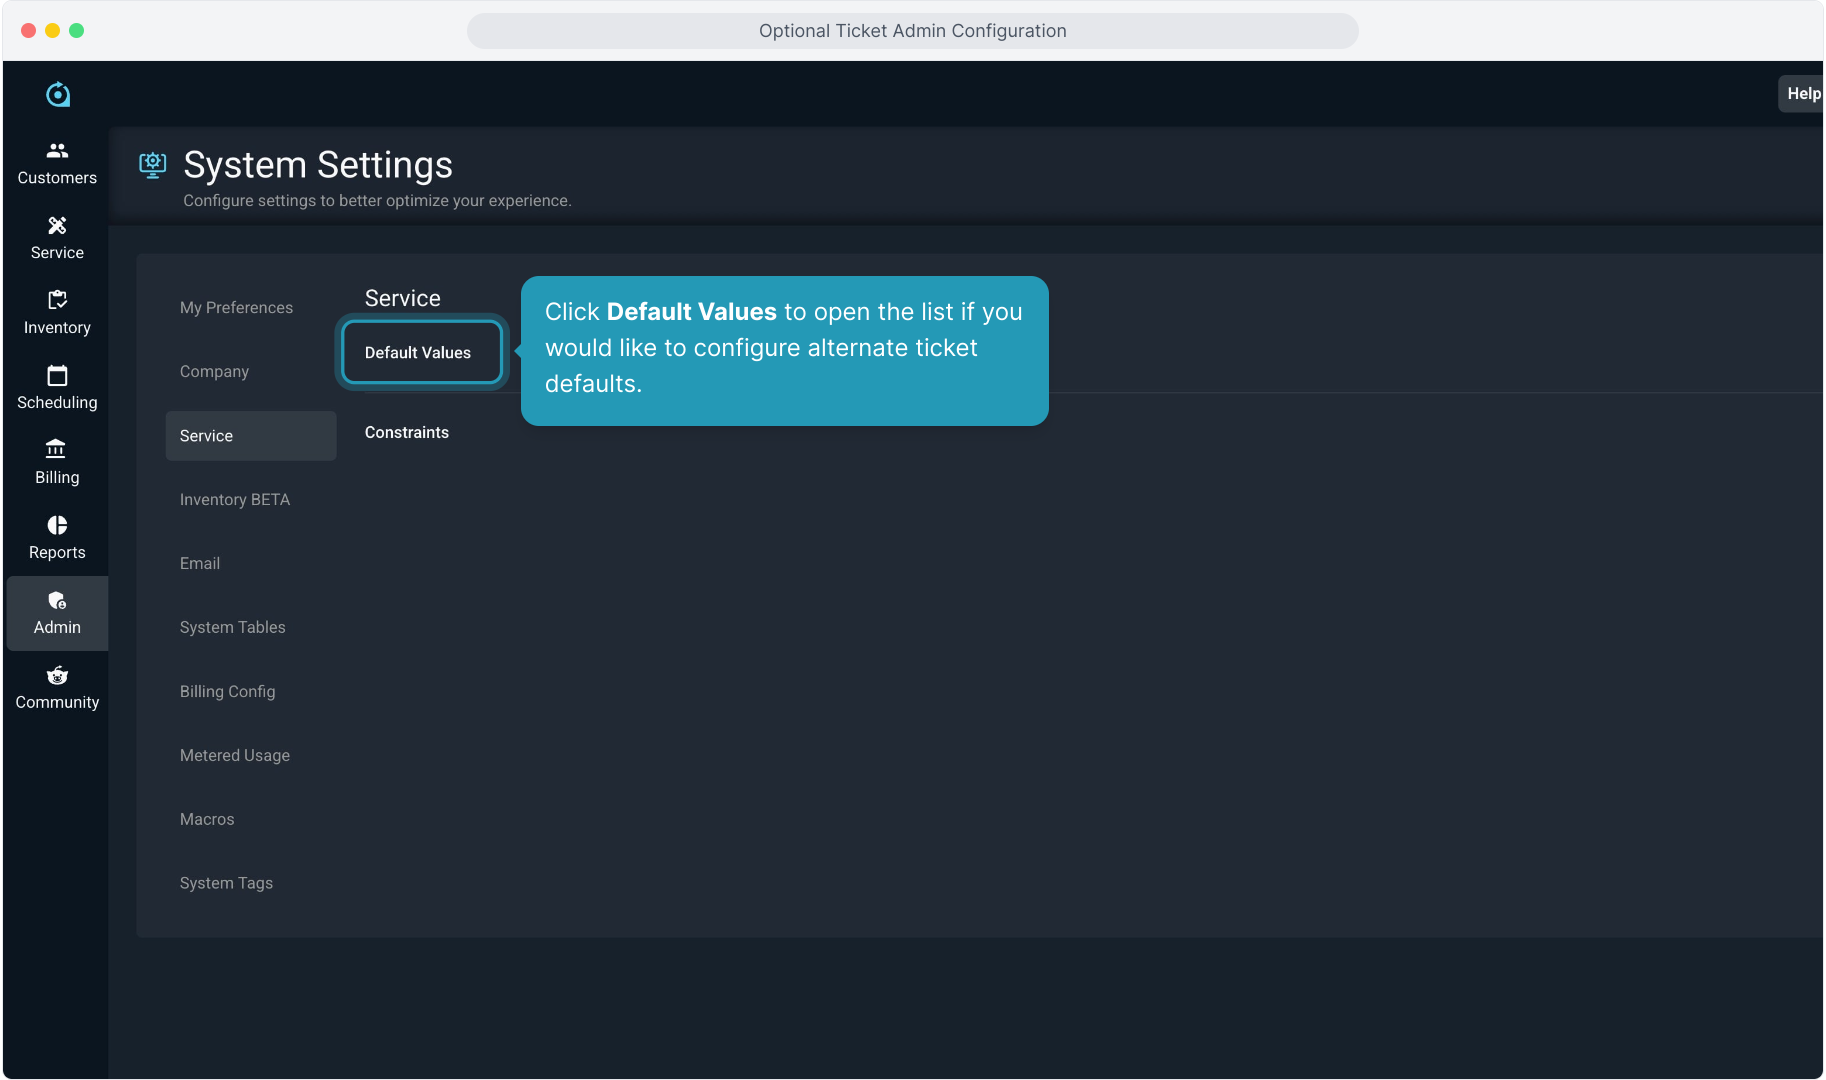Open the Reports pie chart icon
Image resolution: width=1826 pixels, height=1080 pixels.
pyautogui.click(x=57, y=525)
